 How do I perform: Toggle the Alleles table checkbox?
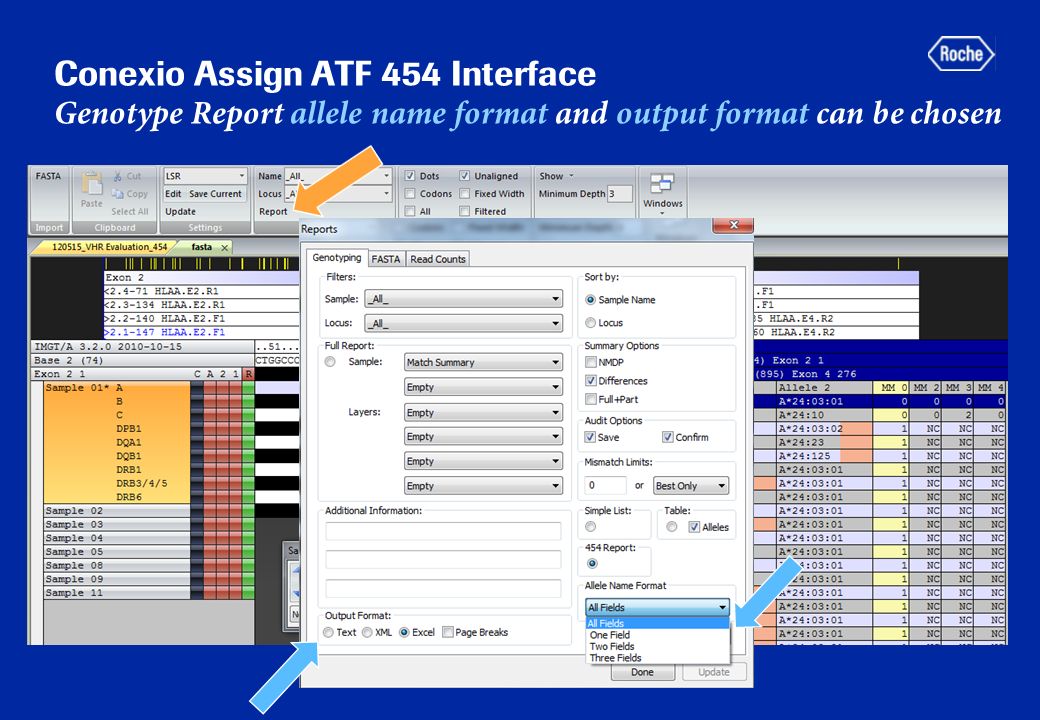pos(694,527)
